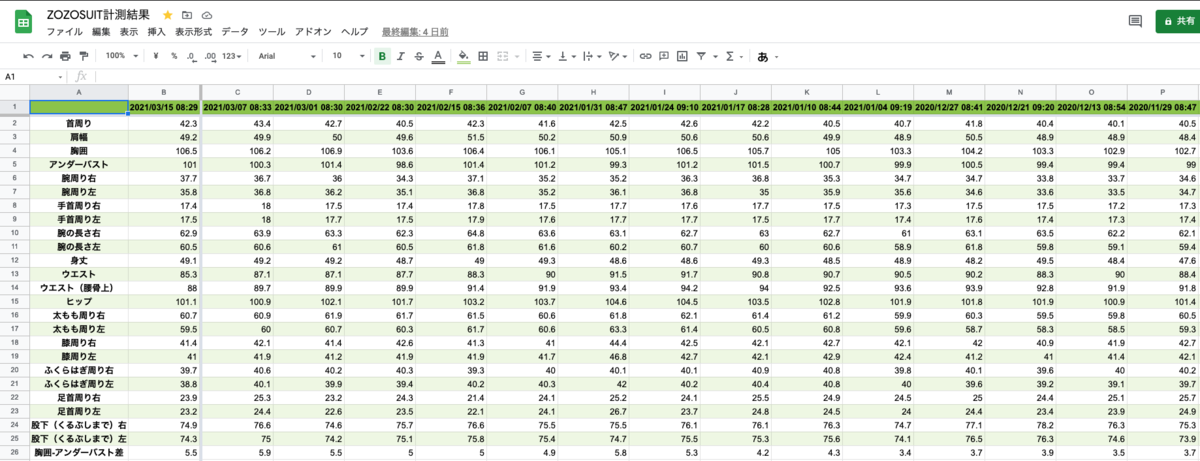Click the green 共有 share button

[x=1176, y=20]
